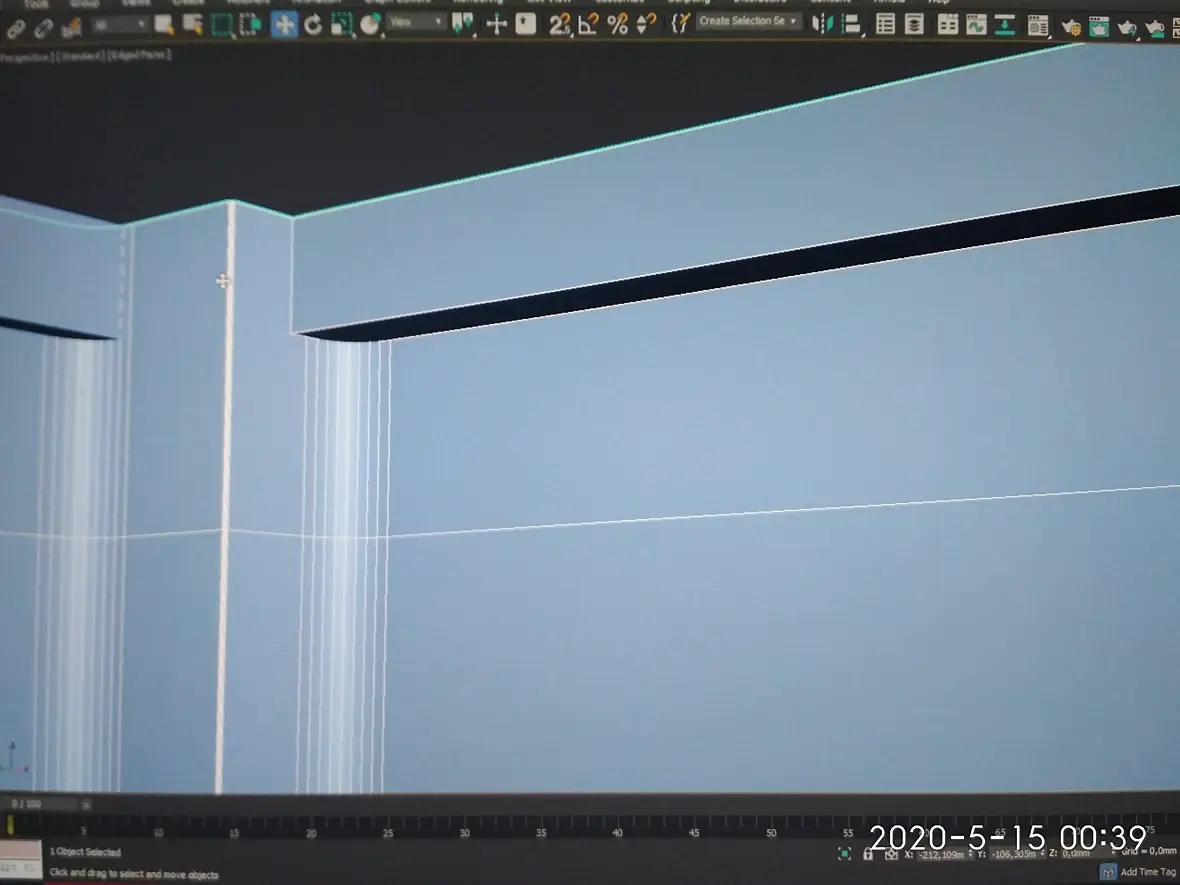Click the Render Production teapot icon
Viewport: 1180px width, 885px height.
[1127, 29]
